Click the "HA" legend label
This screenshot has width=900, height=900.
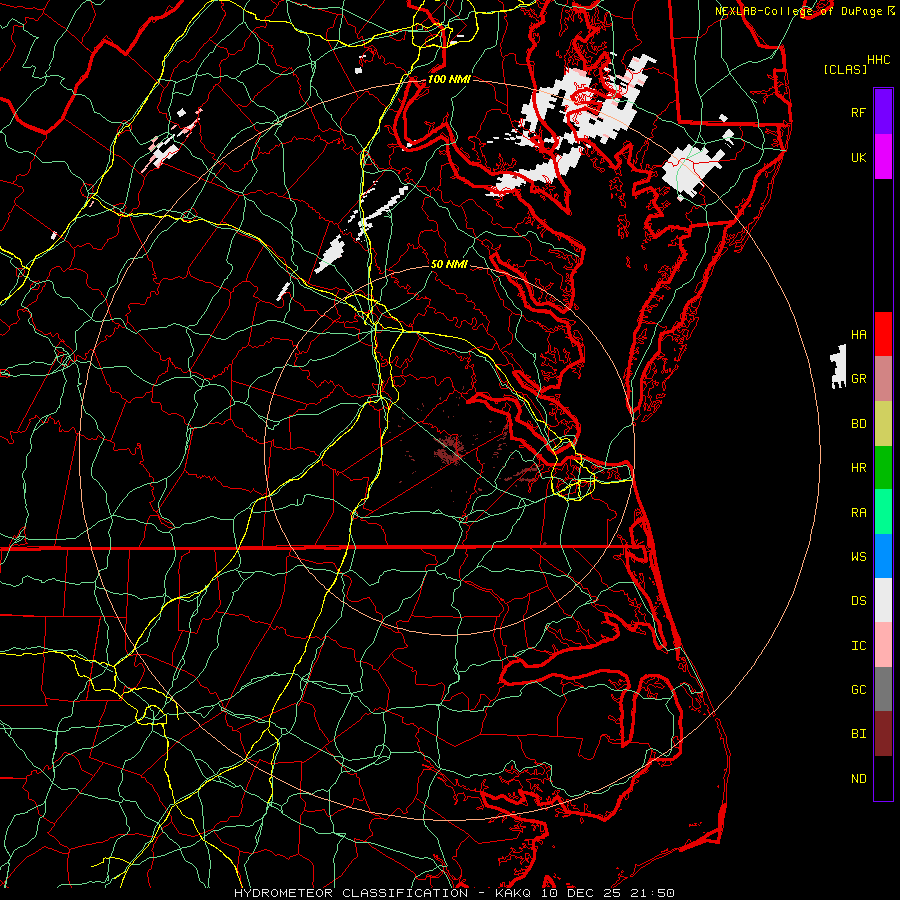[859, 334]
